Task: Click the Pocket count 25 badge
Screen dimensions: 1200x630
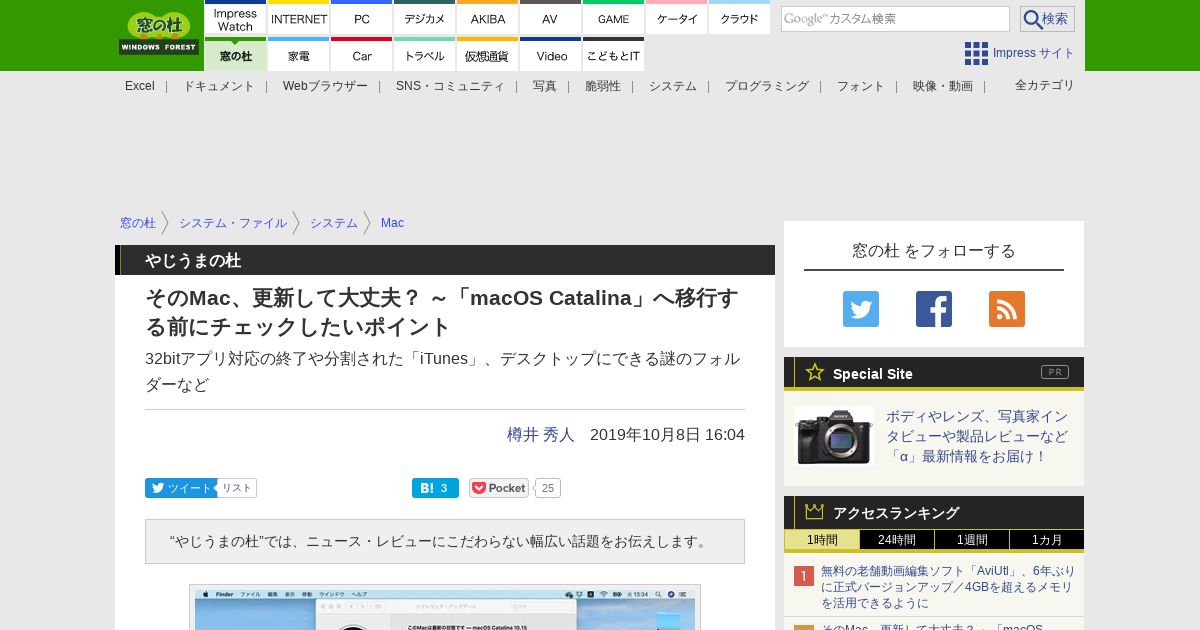Action: click(x=547, y=488)
